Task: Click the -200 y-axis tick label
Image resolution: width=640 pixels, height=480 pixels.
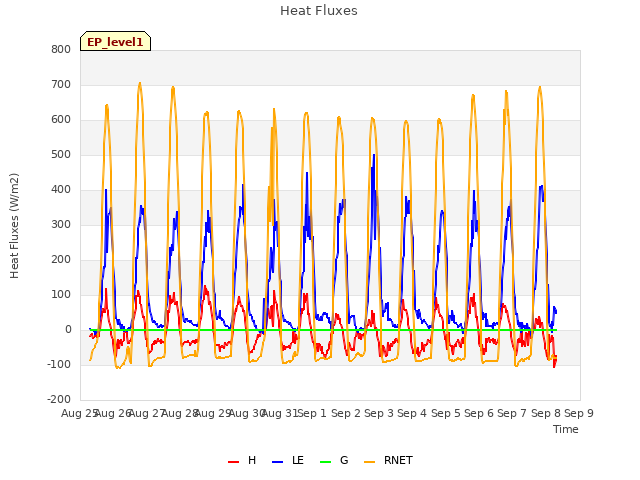Action: click(x=59, y=400)
